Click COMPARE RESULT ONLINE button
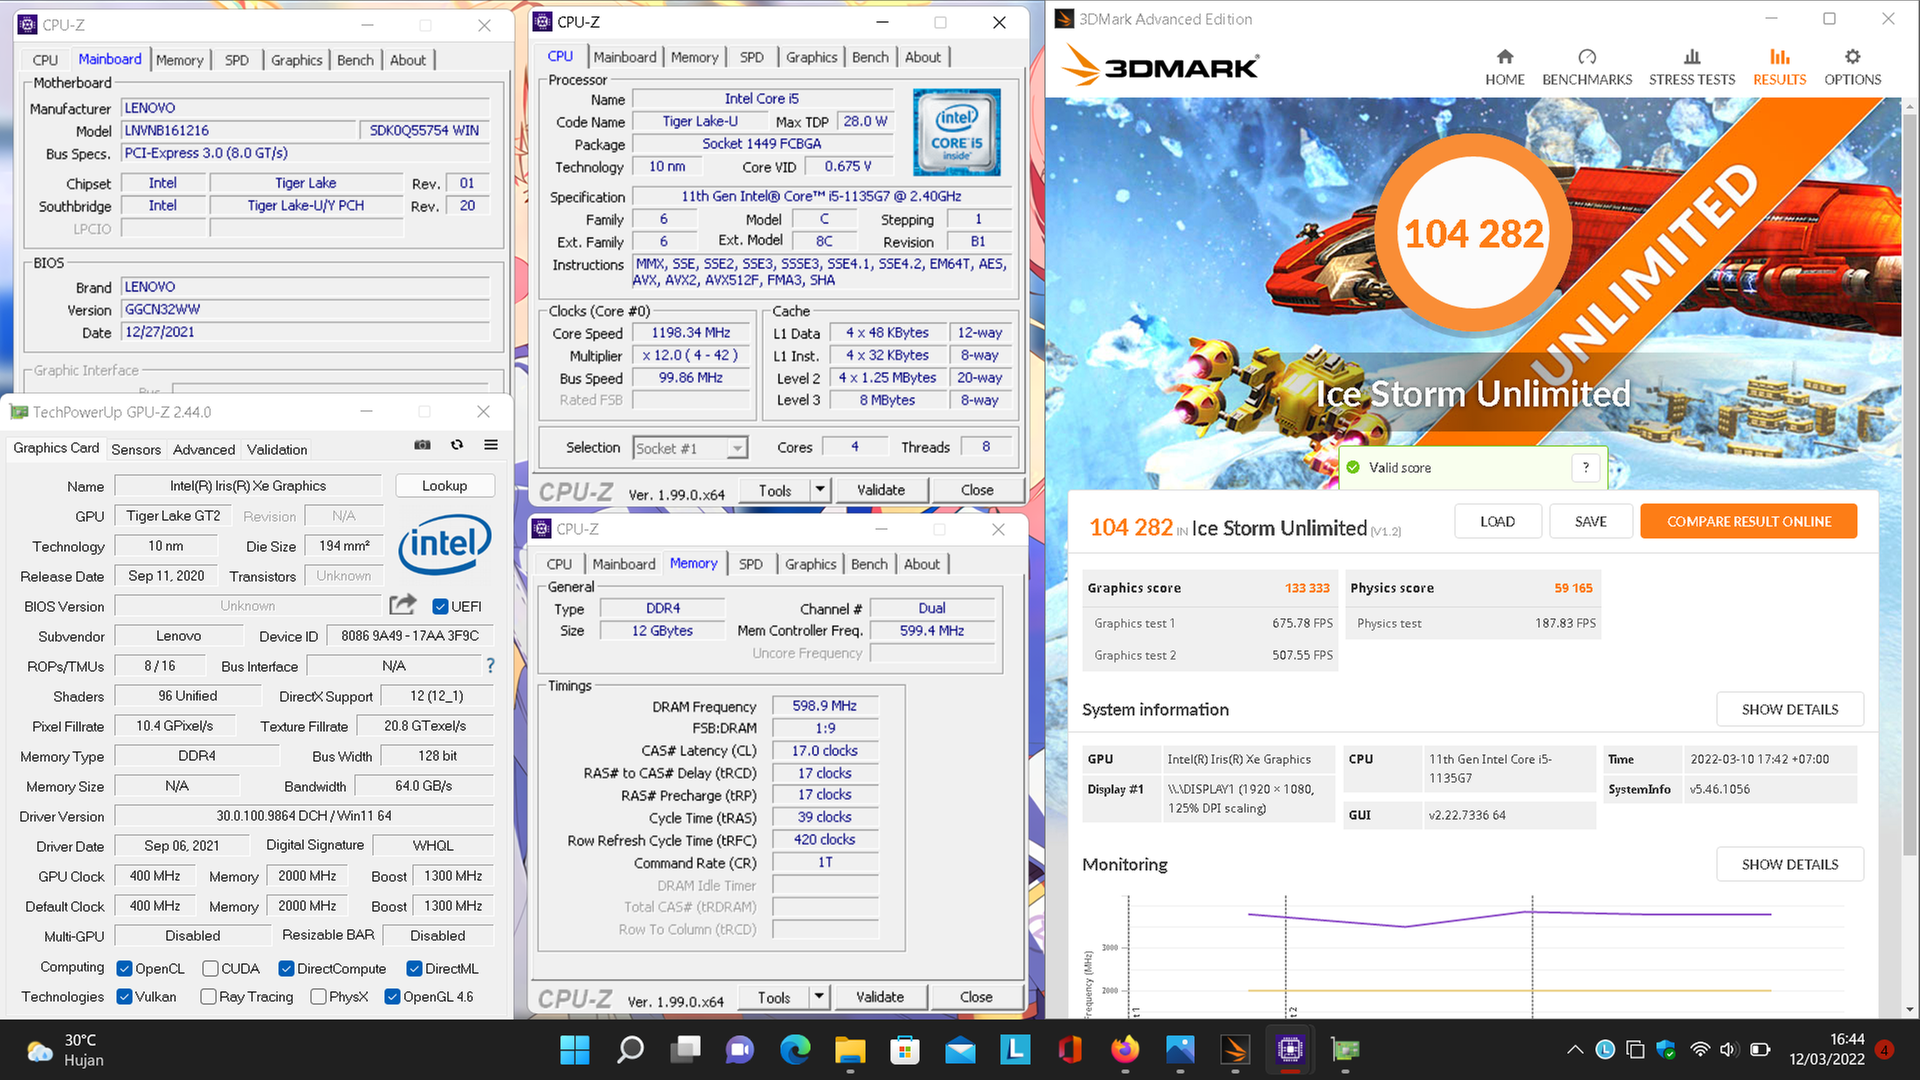Screen dimensions: 1920x1080 [1749, 521]
